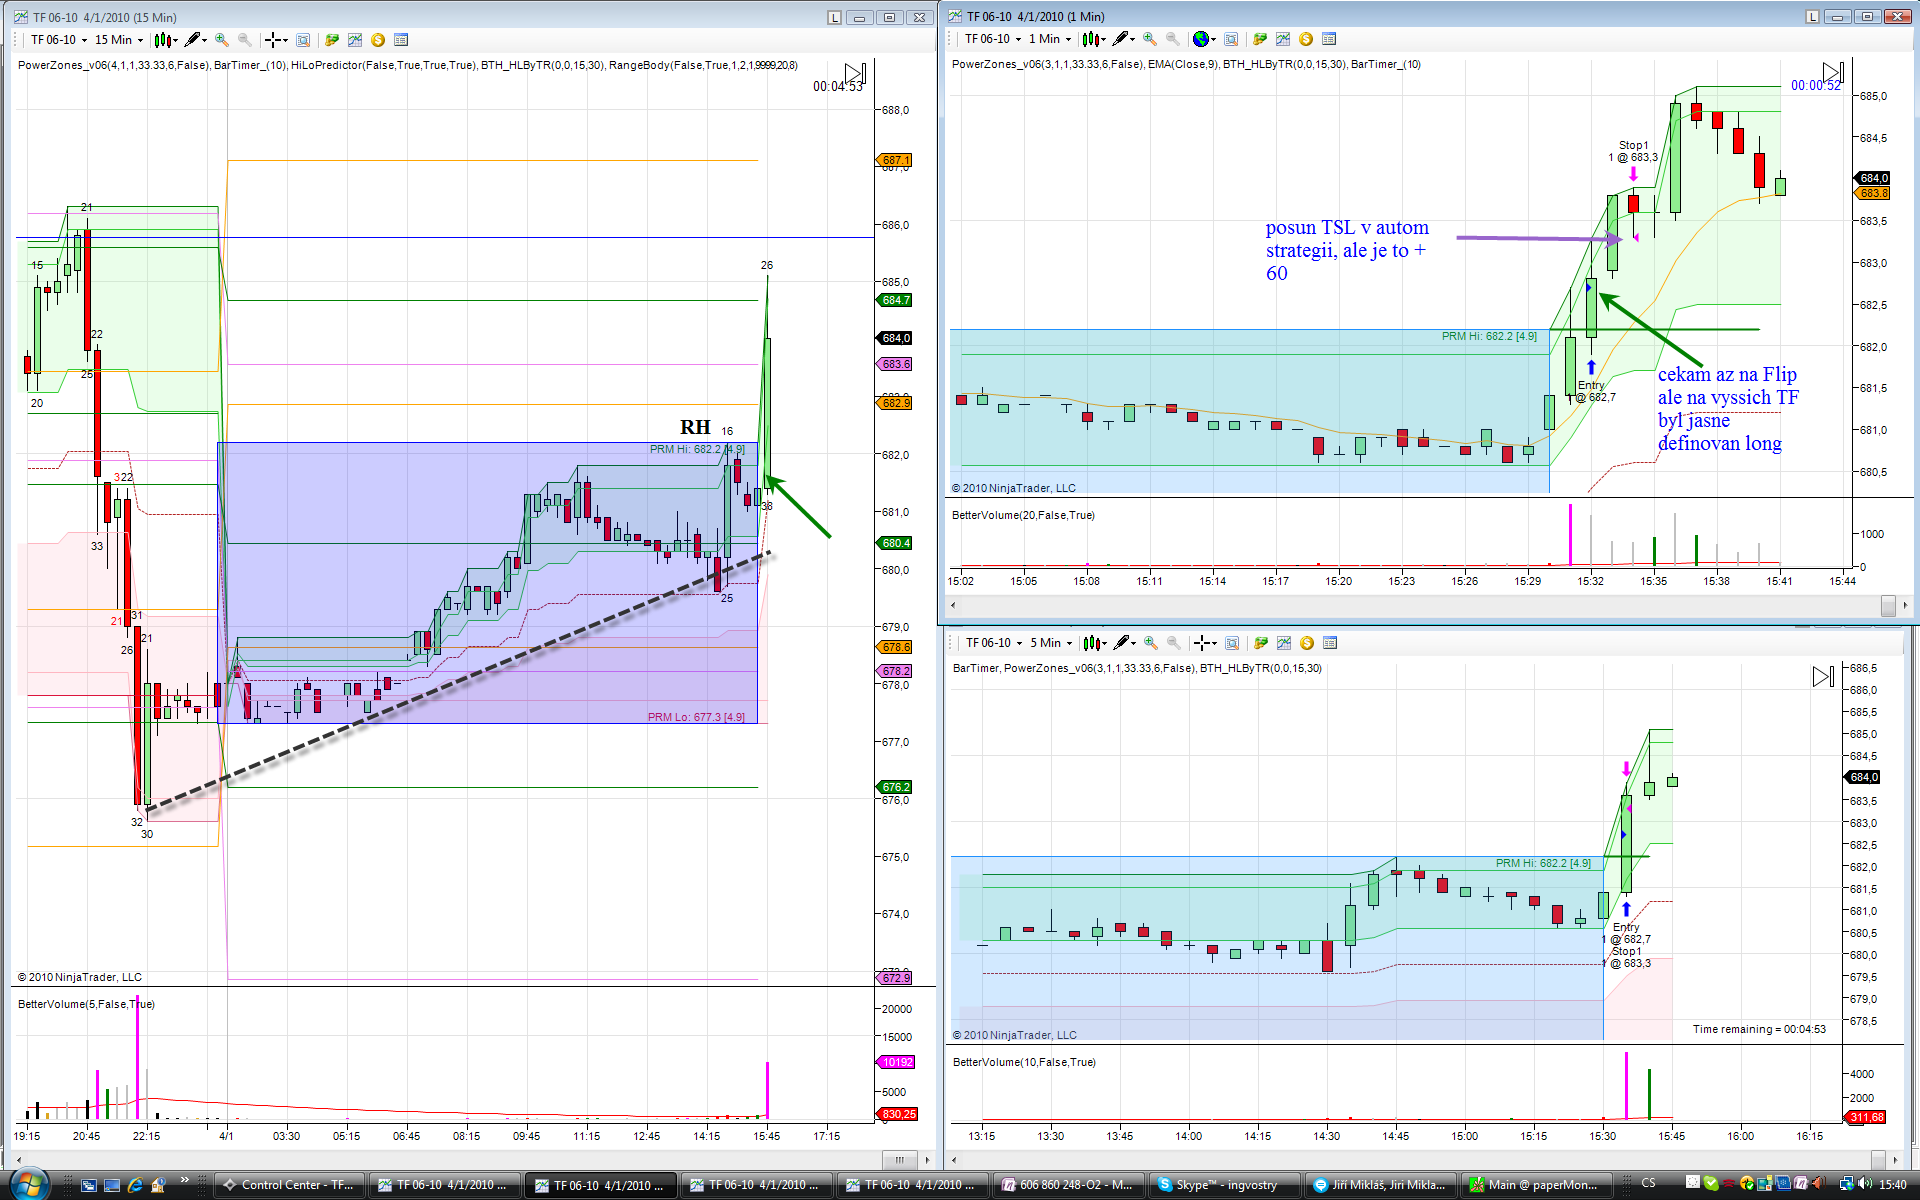Open drawing tools pencil on 15 Min chart
Screen dimensions: 1920x1200
coord(192,40)
